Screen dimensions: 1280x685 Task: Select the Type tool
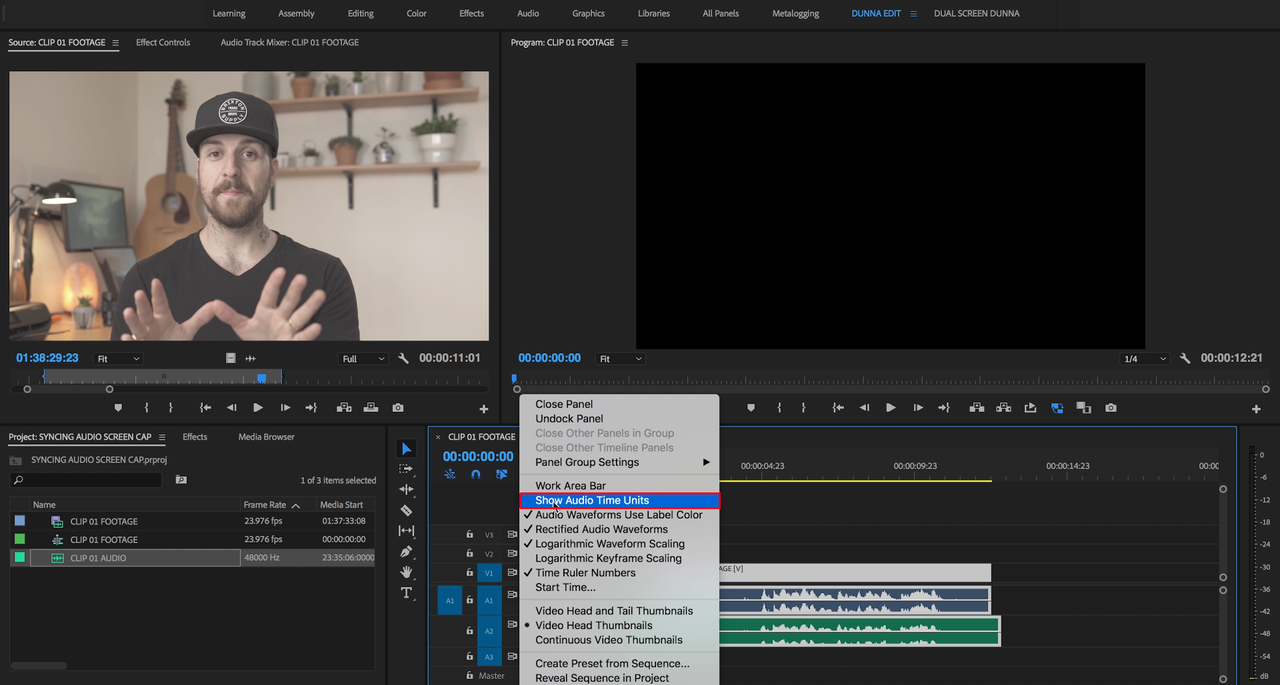(x=406, y=593)
